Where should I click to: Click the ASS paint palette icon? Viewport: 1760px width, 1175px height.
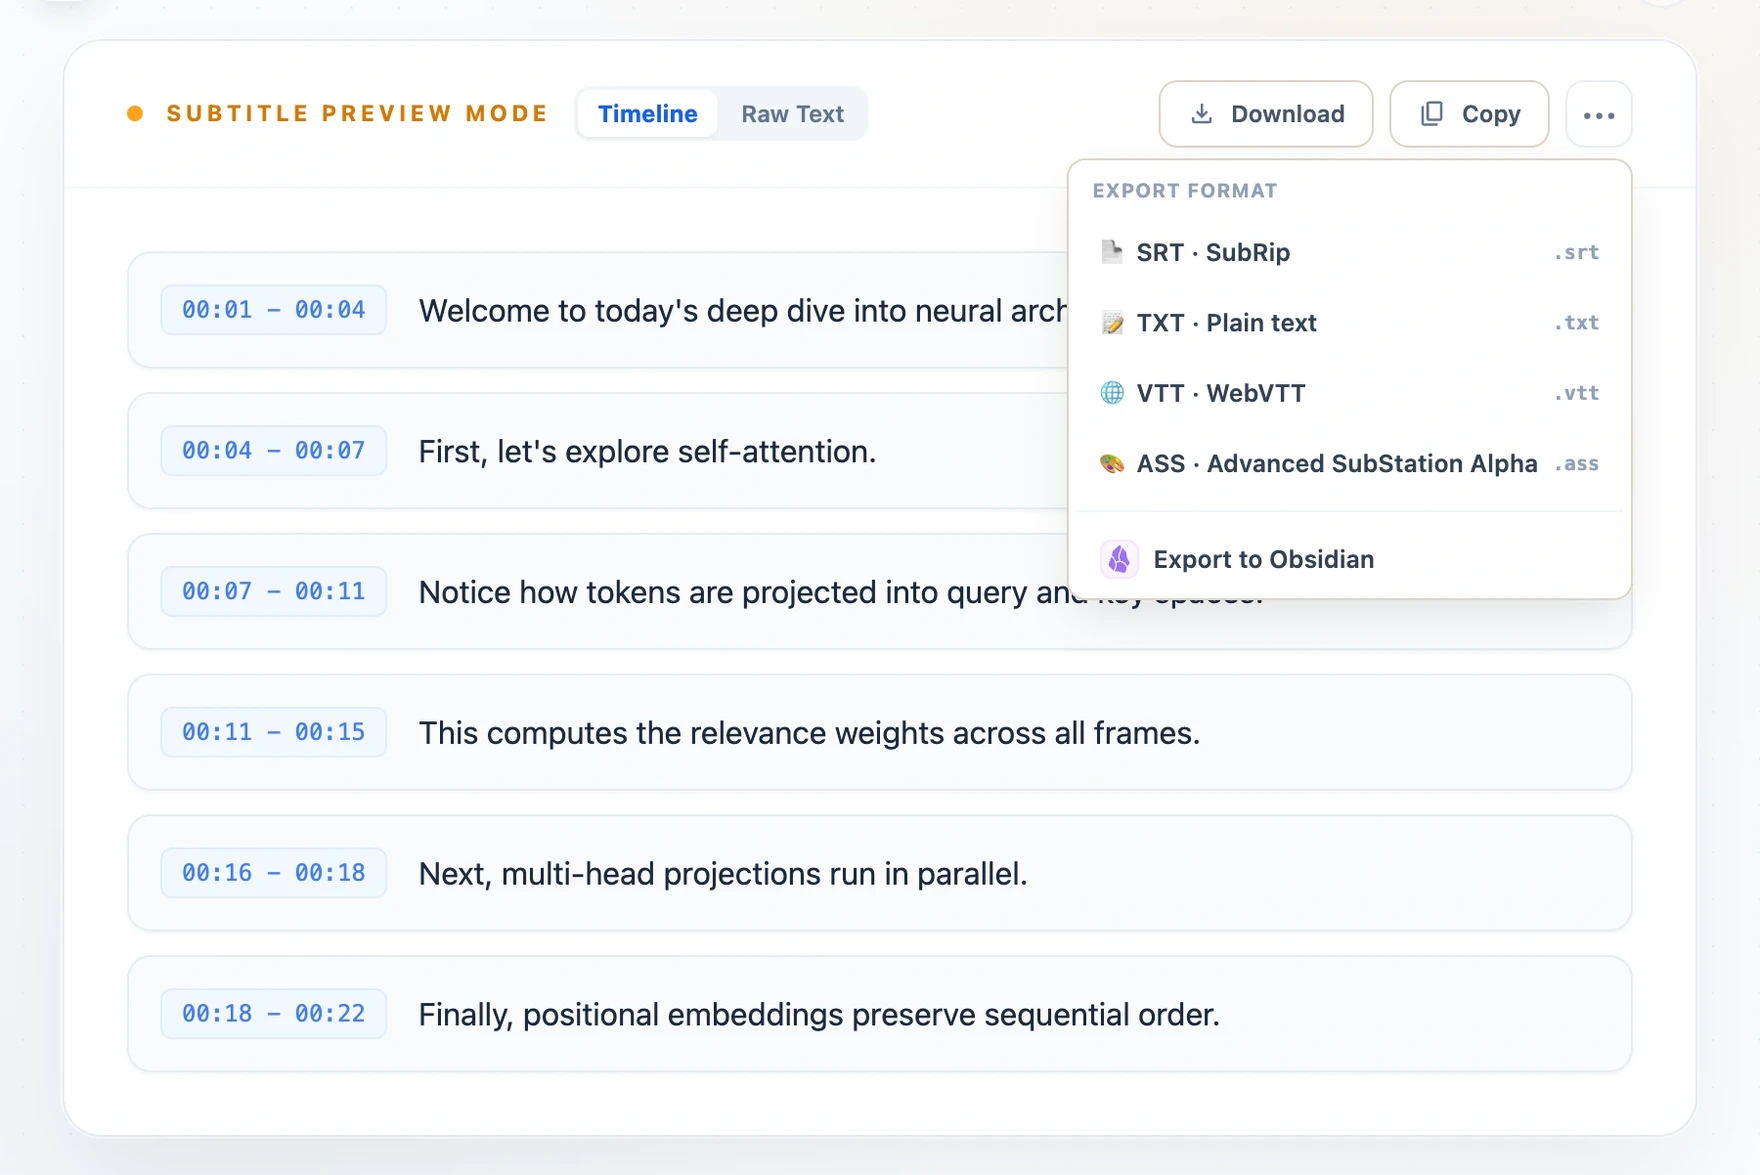(x=1111, y=464)
